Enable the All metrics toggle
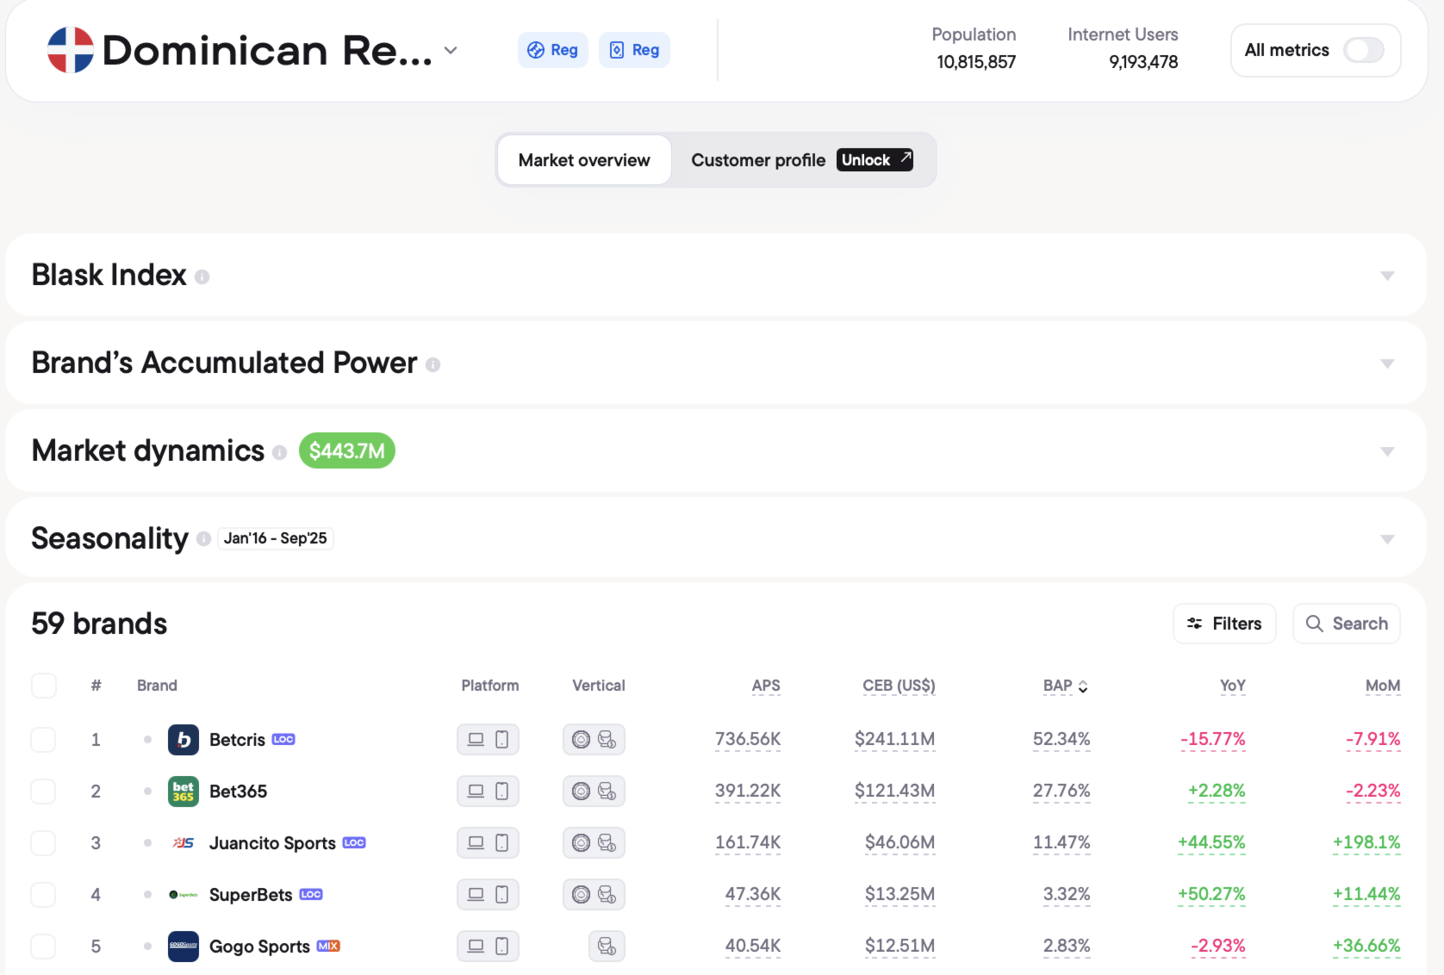1444x975 pixels. pos(1363,50)
